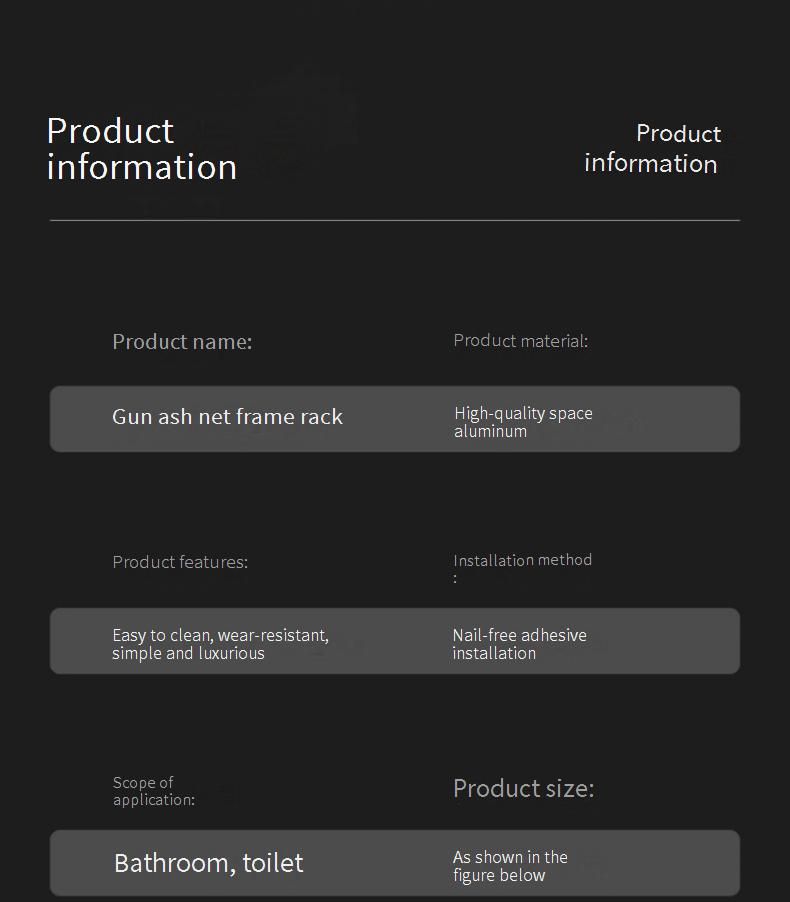Screen dimensions: 790x902
Task: Click the smaller right Product information heading
Action: (x=651, y=149)
